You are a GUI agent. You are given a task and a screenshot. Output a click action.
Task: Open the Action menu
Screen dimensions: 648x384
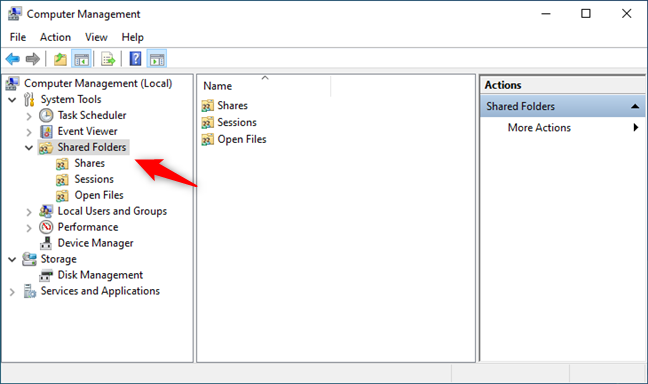tap(55, 37)
